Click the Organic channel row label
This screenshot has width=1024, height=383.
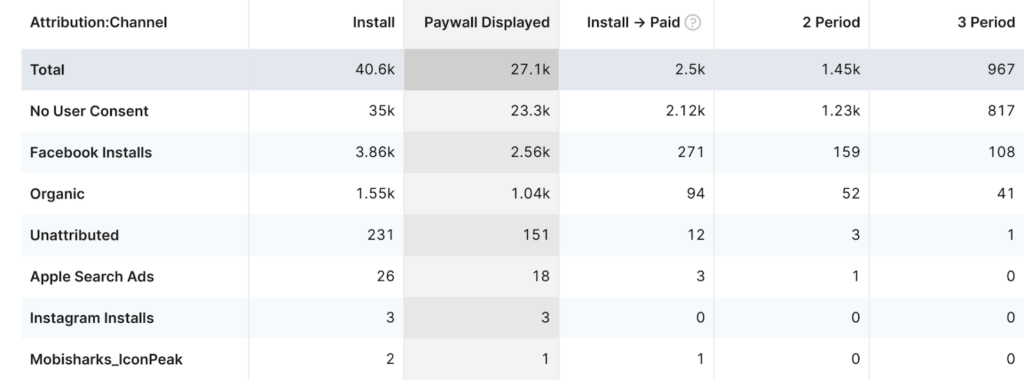click(57, 194)
